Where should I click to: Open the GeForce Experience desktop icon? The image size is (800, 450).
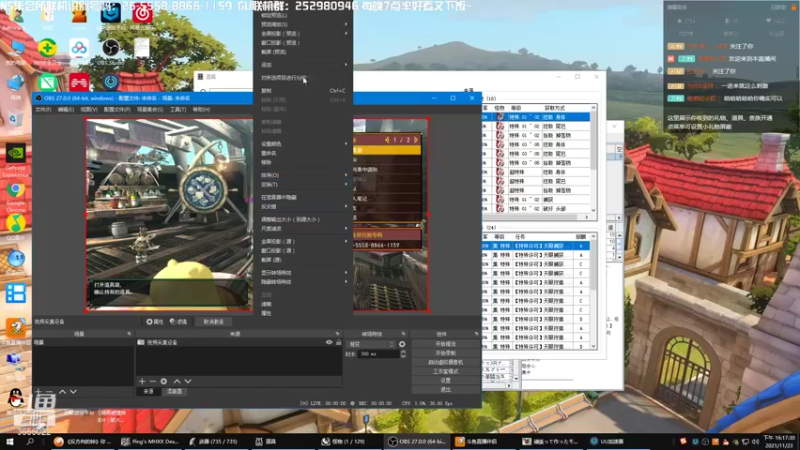coord(16,153)
